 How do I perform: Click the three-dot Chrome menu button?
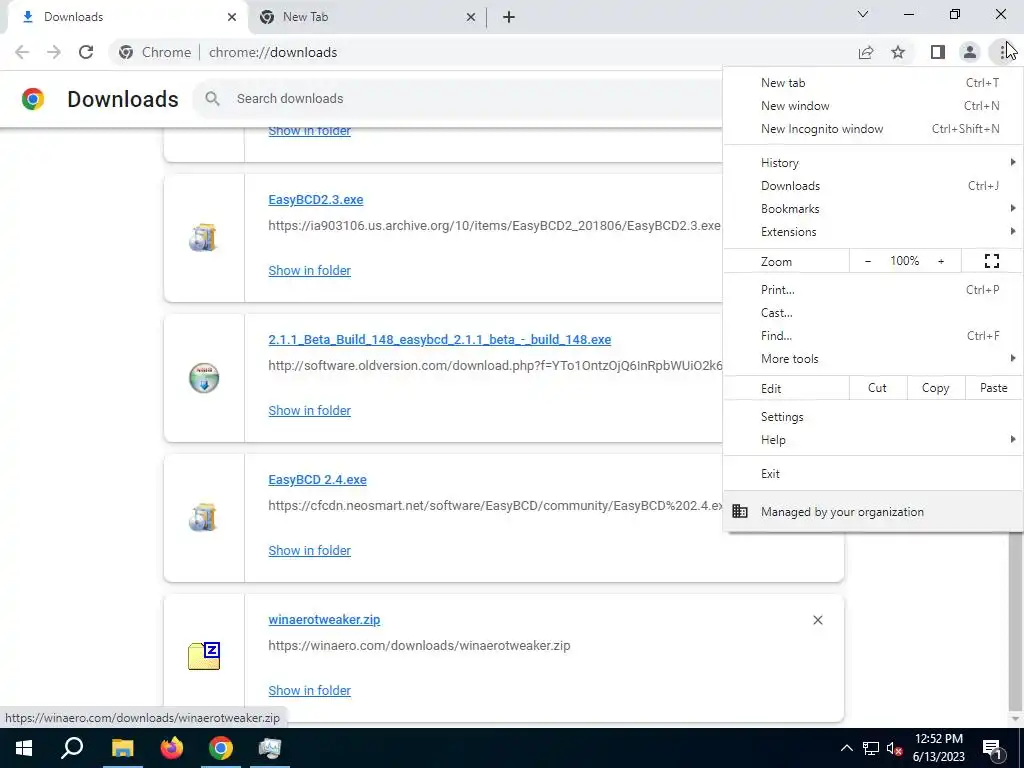tap(1003, 52)
